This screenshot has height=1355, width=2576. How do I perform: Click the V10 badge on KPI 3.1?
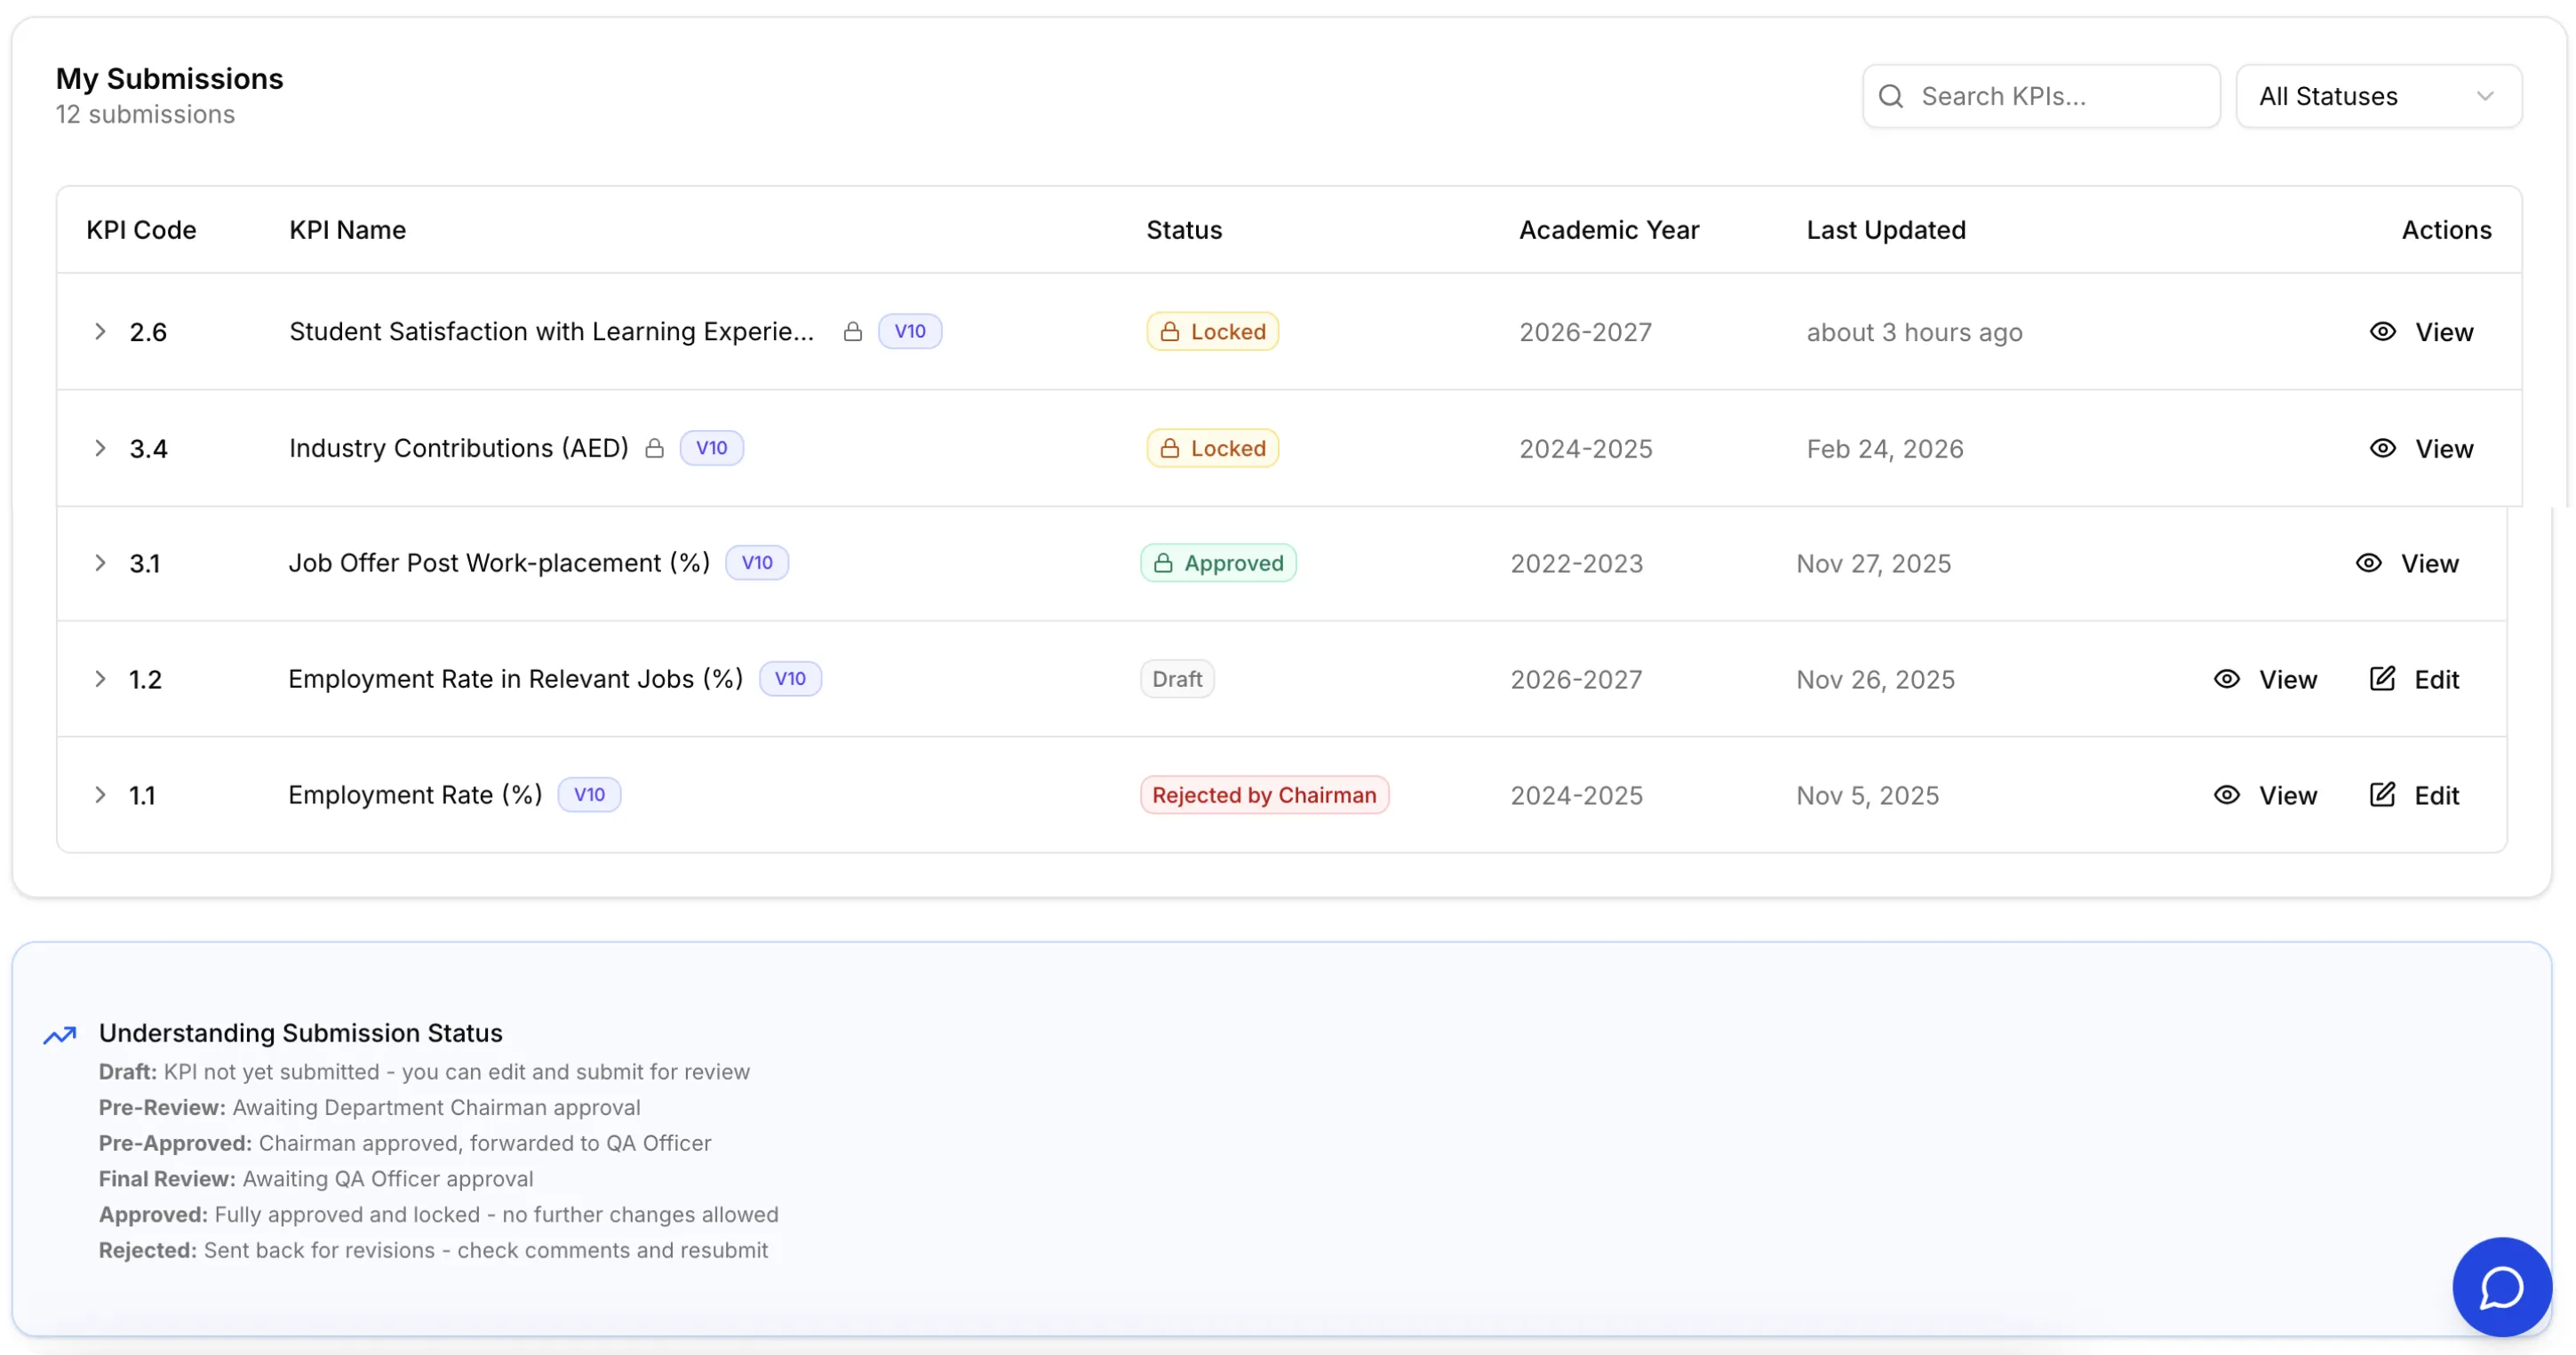coord(757,562)
